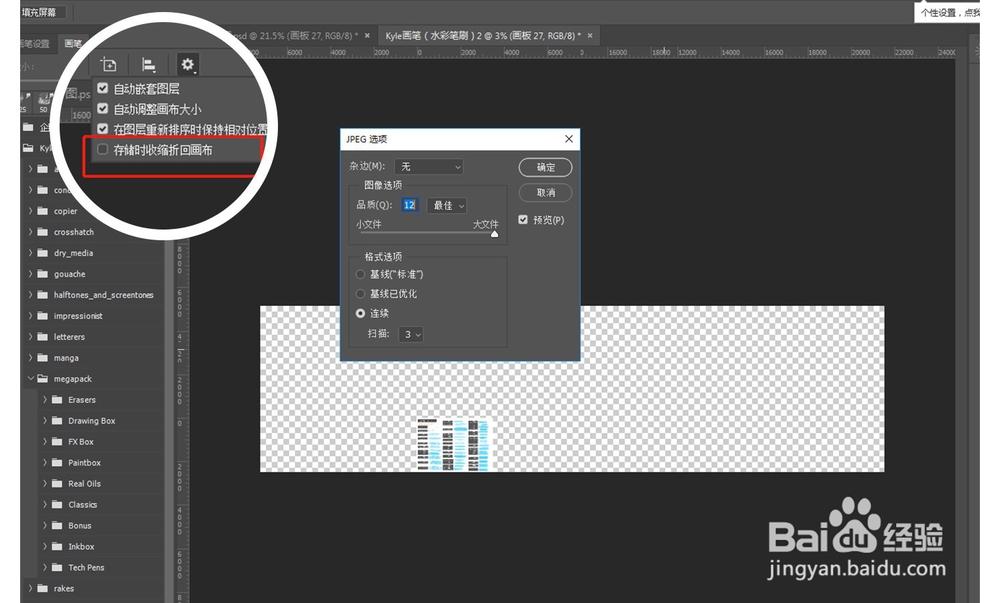Expand the Real Oils subfolder

tap(45, 483)
